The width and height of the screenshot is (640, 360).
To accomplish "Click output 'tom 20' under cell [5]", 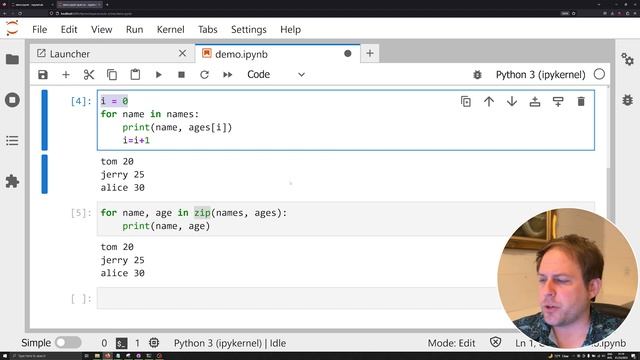I will (x=117, y=247).
